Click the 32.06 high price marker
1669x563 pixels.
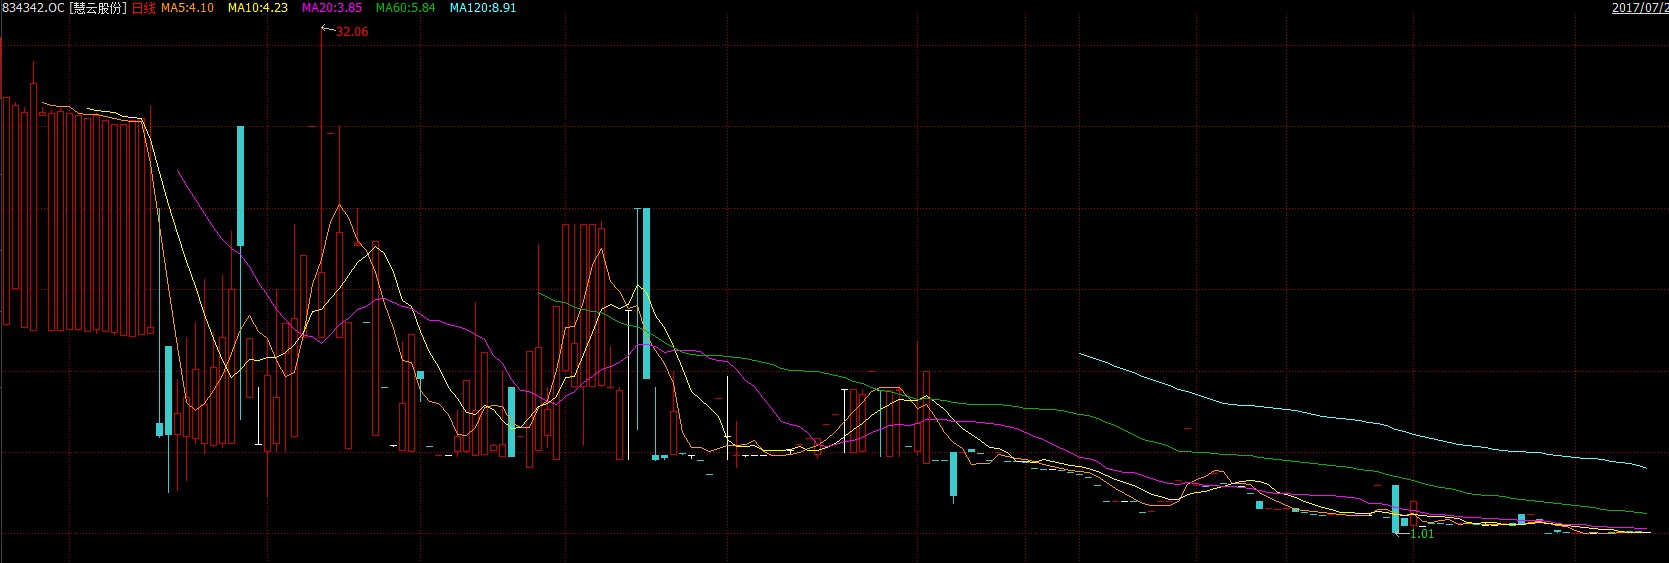(x=352, y=32)
